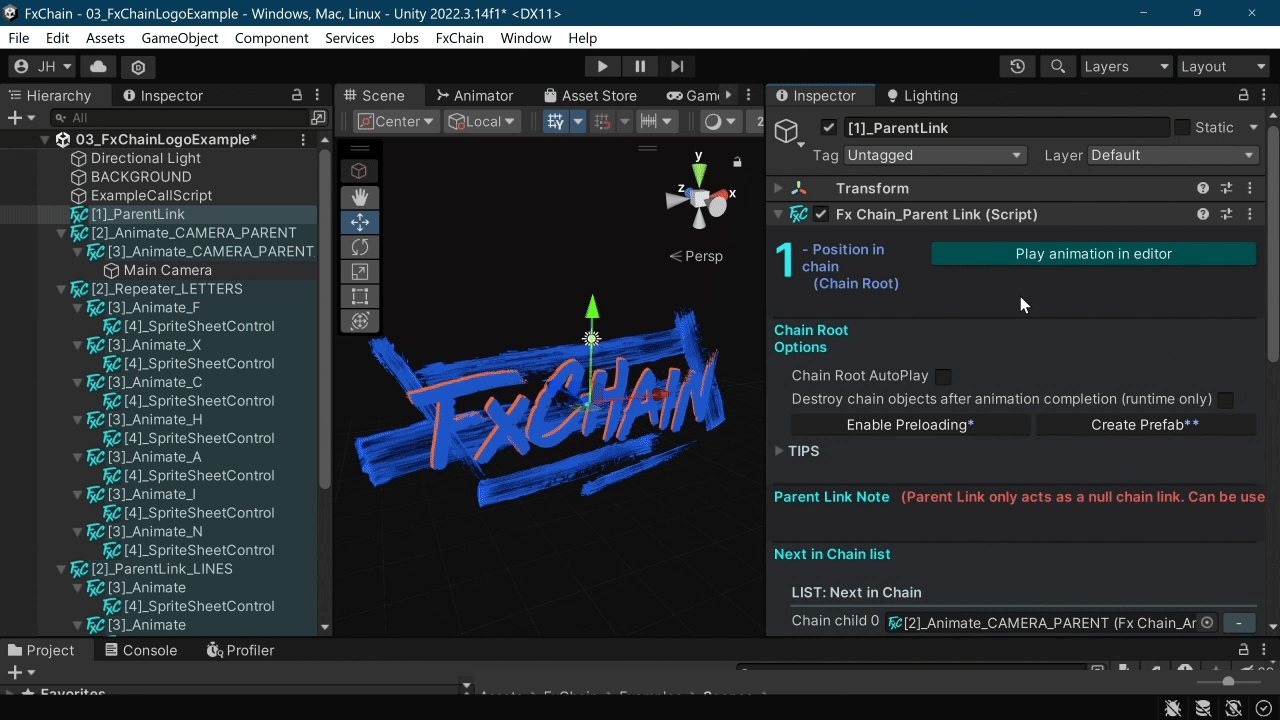1280x720 pixels.
Task: Open Fx Chain script preset icon
Action: 1226,214
